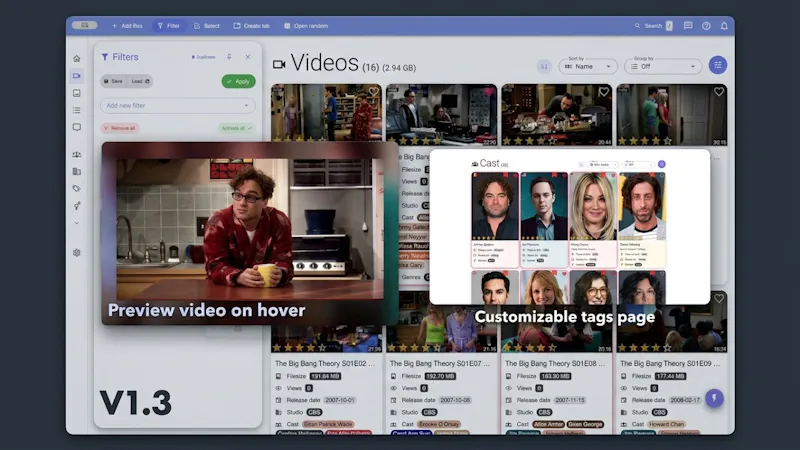
Task: Click Select in the top bar
Action: [x=207, y=26]
